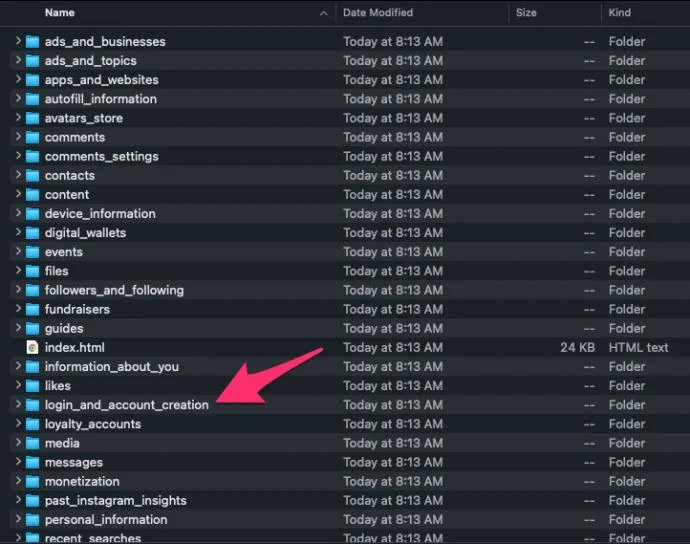Image resolution: width=690 pixels, height=544 pixels.
Task: Click the content folder icon
Action: tap(33, 195)
